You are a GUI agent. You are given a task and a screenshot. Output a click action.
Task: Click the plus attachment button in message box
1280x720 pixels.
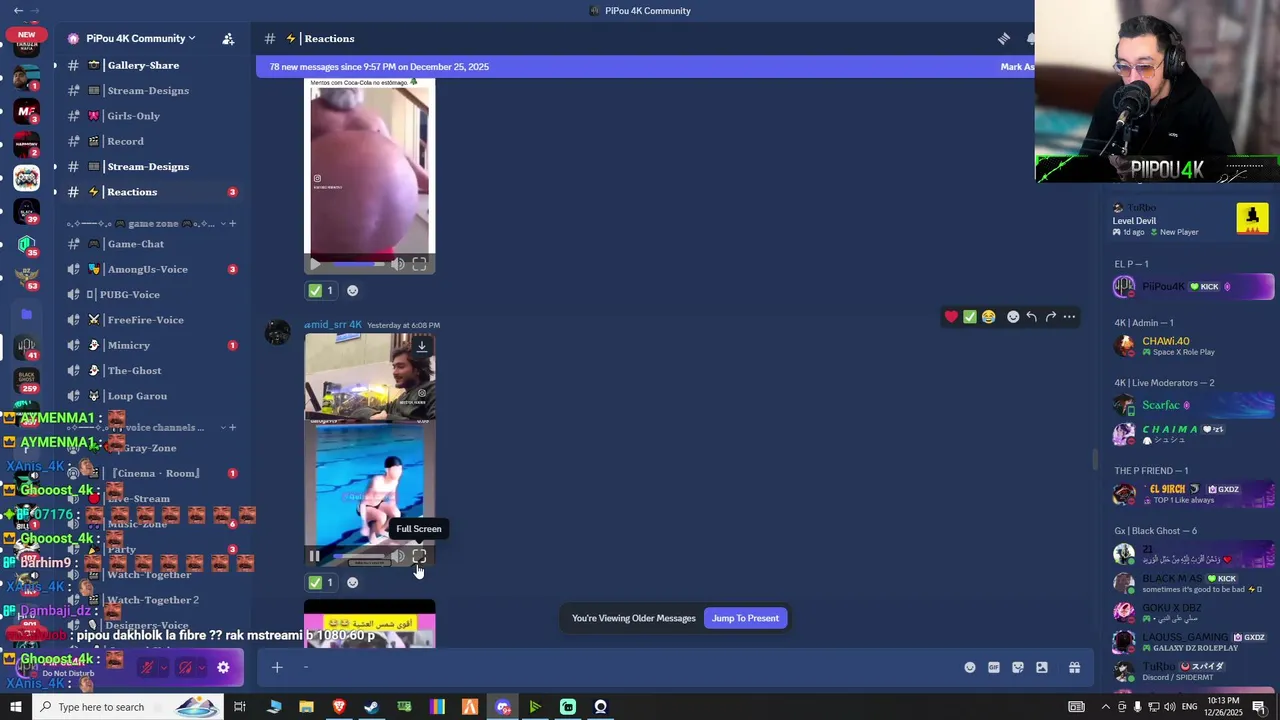pyautogui.click(x=277, y=668)
